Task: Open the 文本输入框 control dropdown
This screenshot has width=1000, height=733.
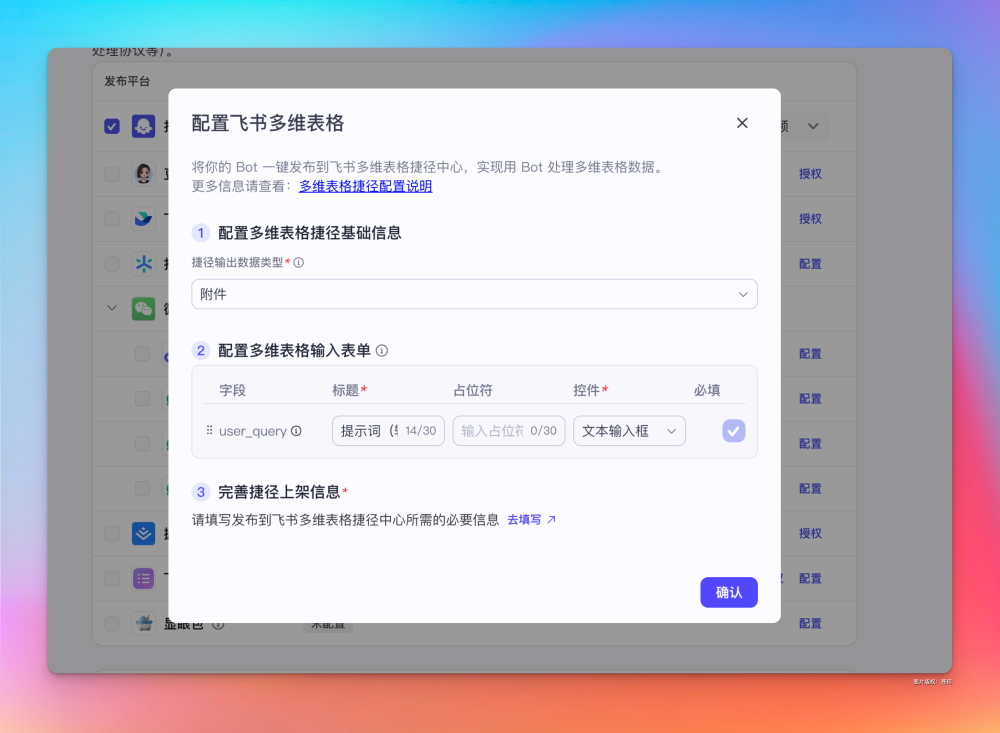Action: tap(629, 431)
